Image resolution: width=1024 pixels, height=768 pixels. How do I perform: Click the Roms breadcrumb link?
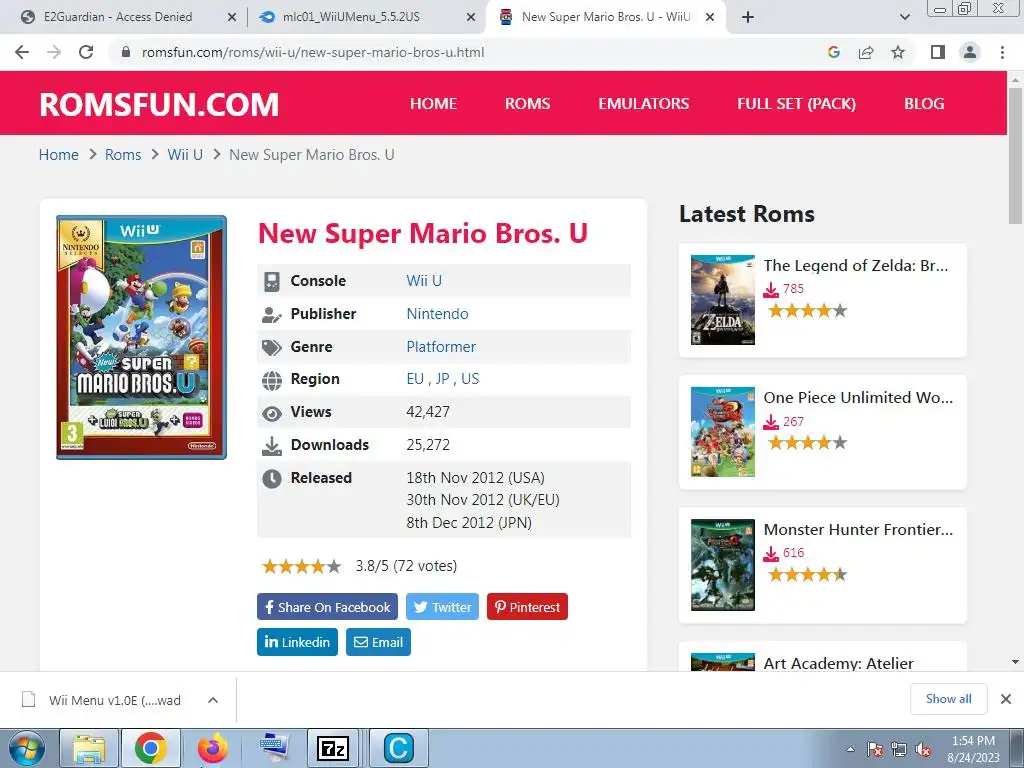tap(123, 155)
